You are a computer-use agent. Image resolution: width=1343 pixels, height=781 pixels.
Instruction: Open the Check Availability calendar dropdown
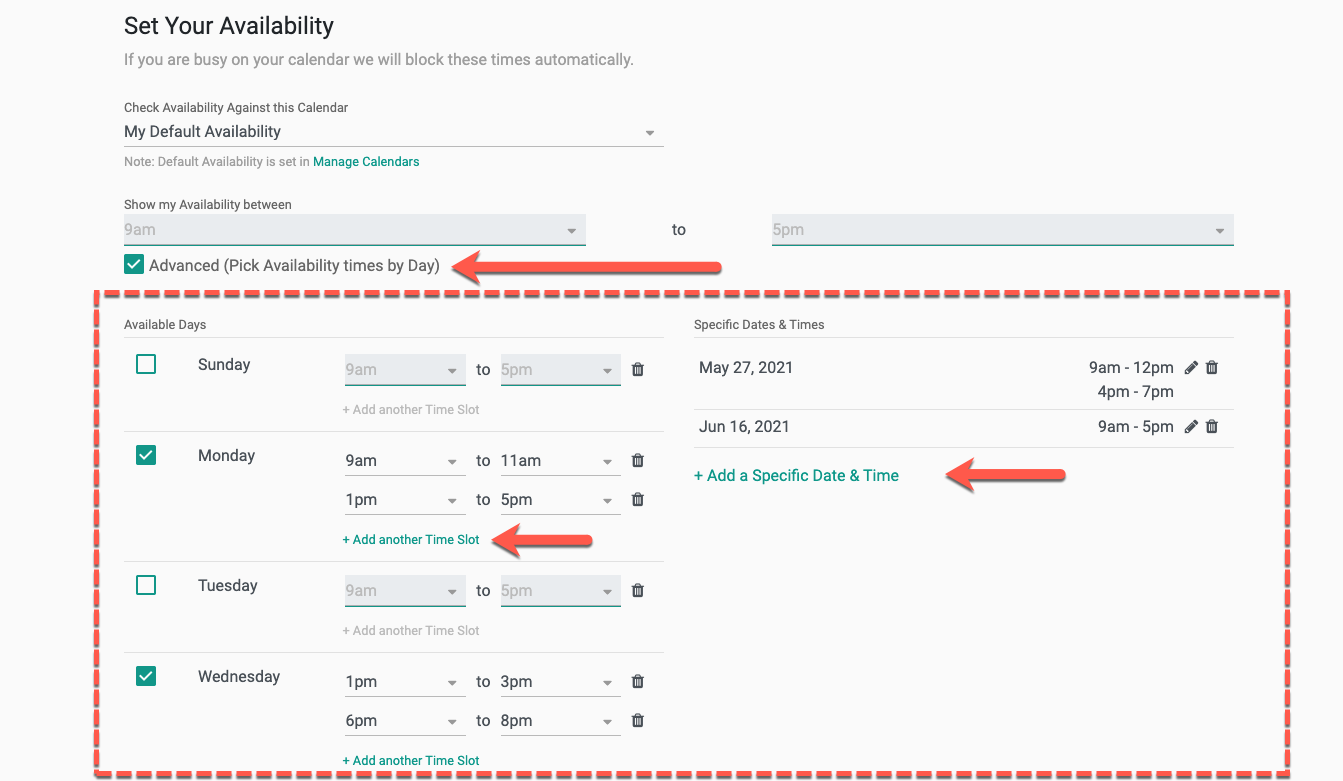(649, 131)
